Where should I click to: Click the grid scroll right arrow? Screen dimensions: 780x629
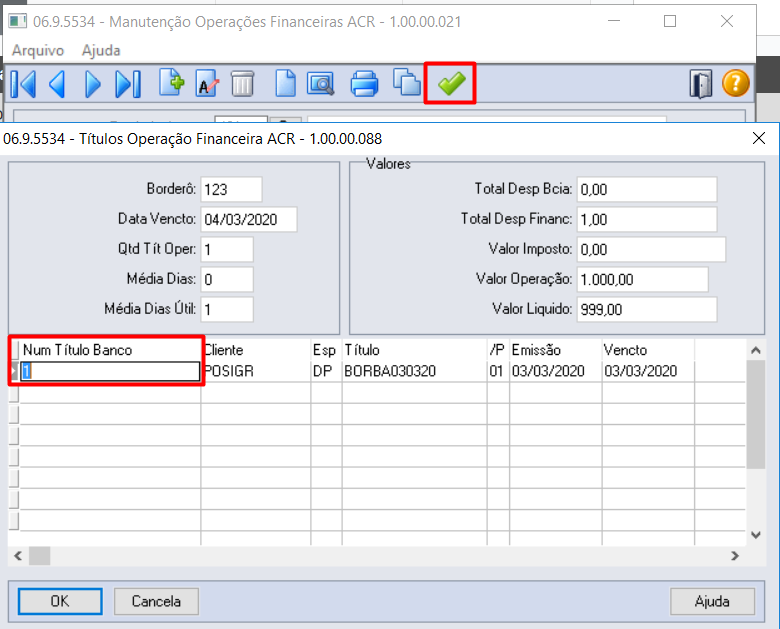click(x=735, y=556)
